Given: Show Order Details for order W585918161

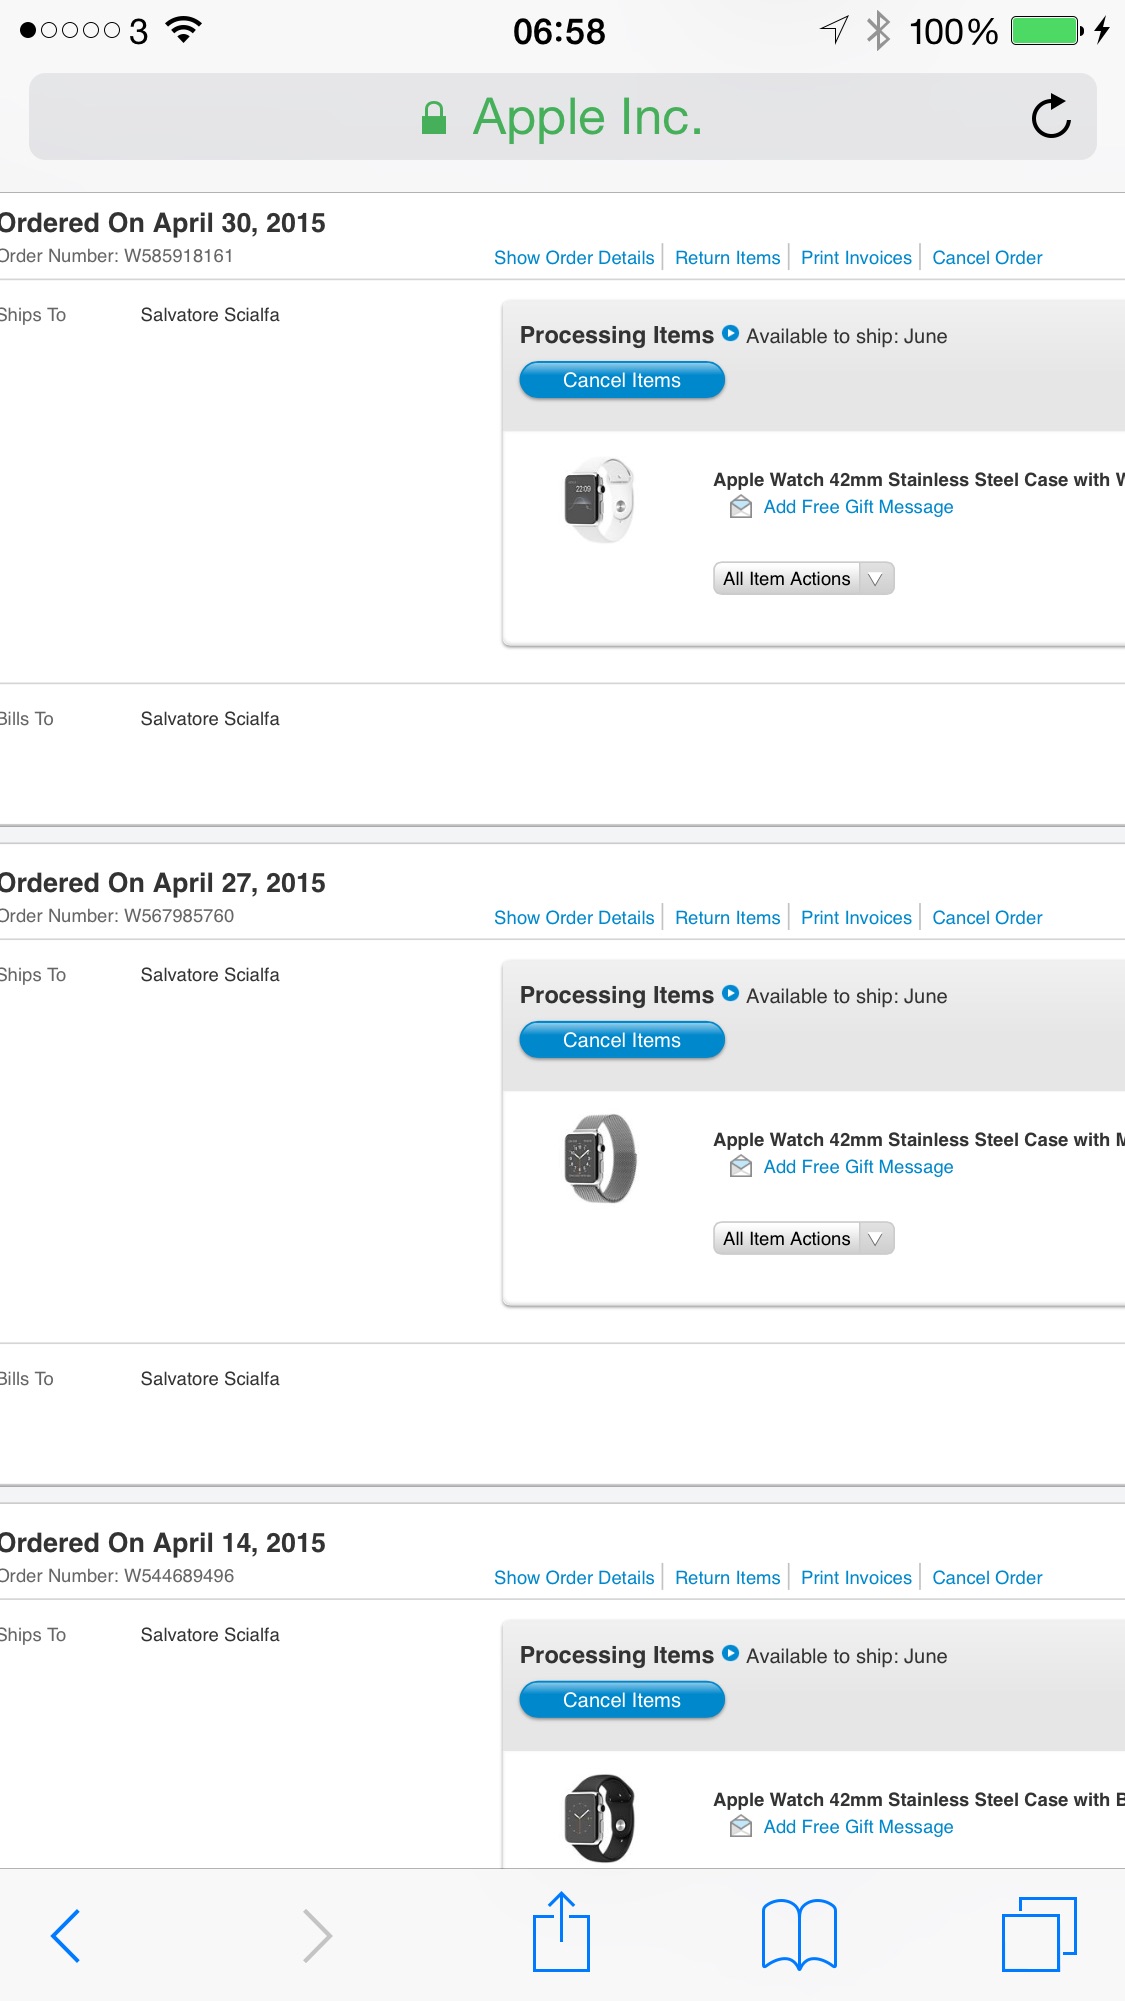Looking at the screenshot, I should point(574,258).
